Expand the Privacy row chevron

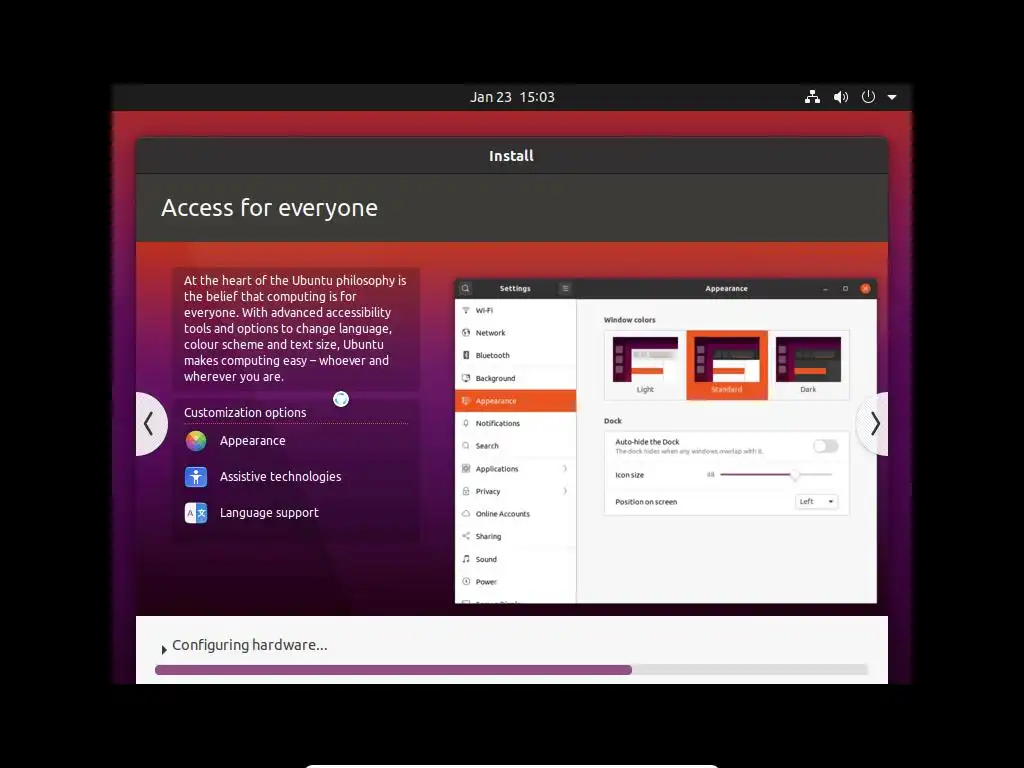565,491
